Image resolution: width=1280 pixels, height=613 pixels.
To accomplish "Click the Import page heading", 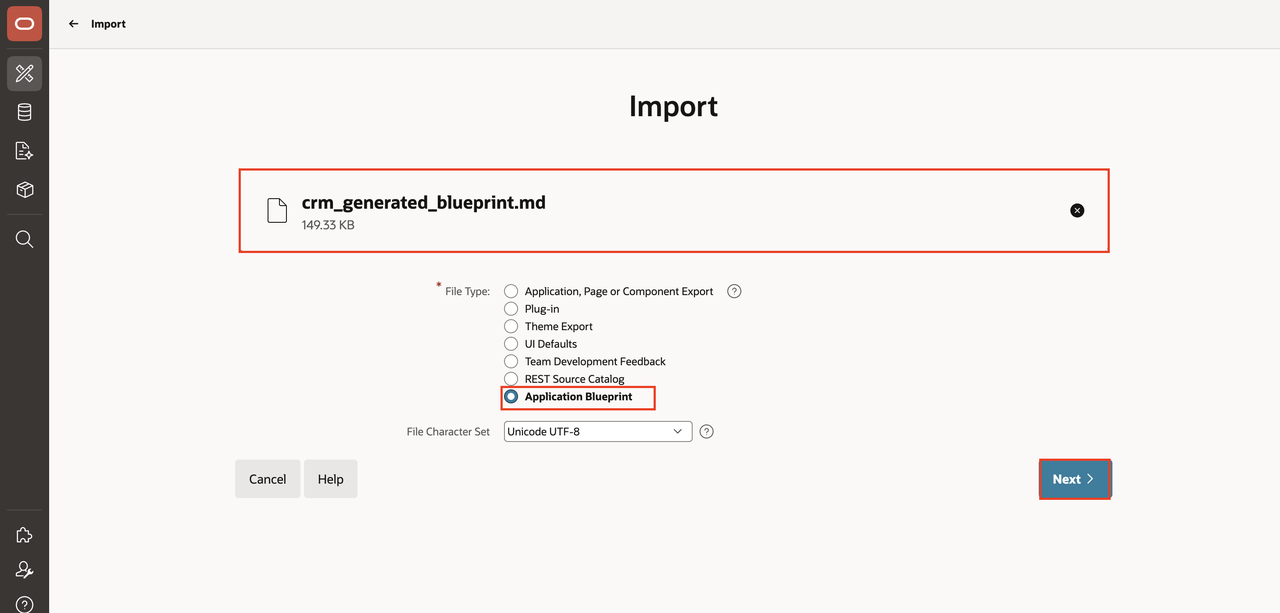I will (x=673, y=106).
